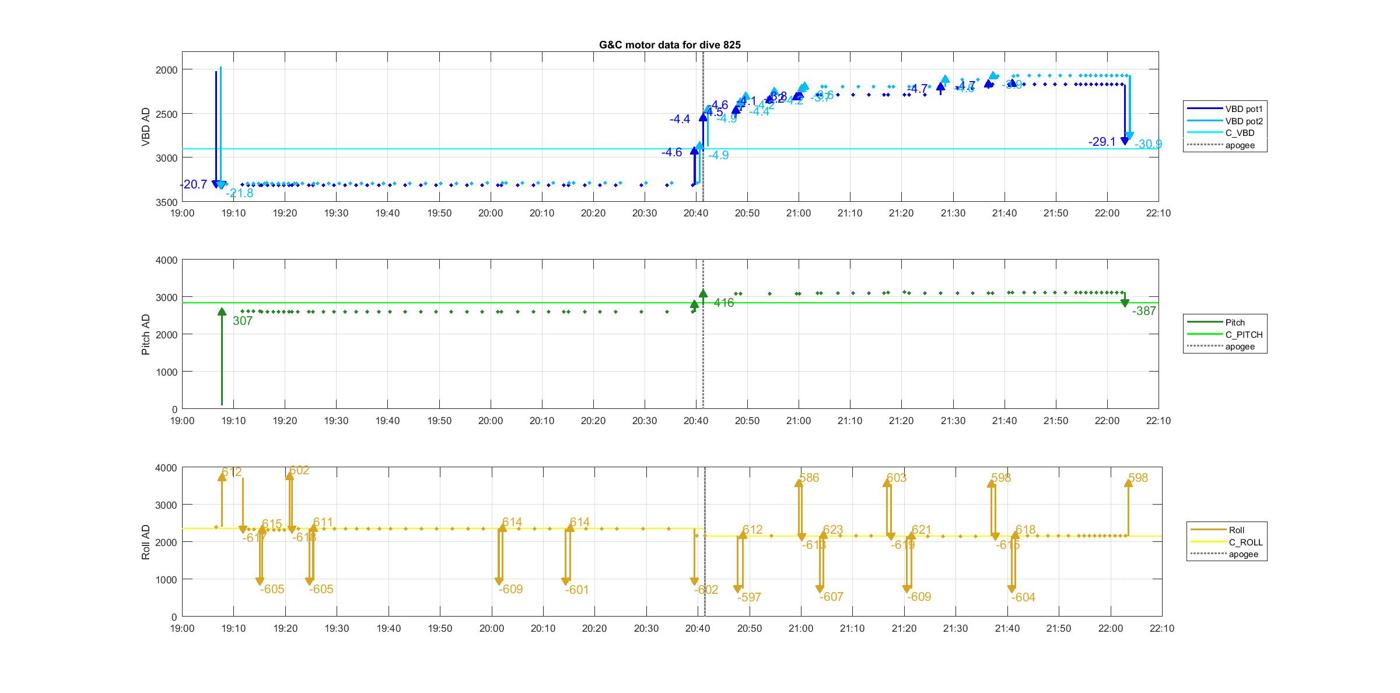Click the '586' roll data label

coord(809,478)
